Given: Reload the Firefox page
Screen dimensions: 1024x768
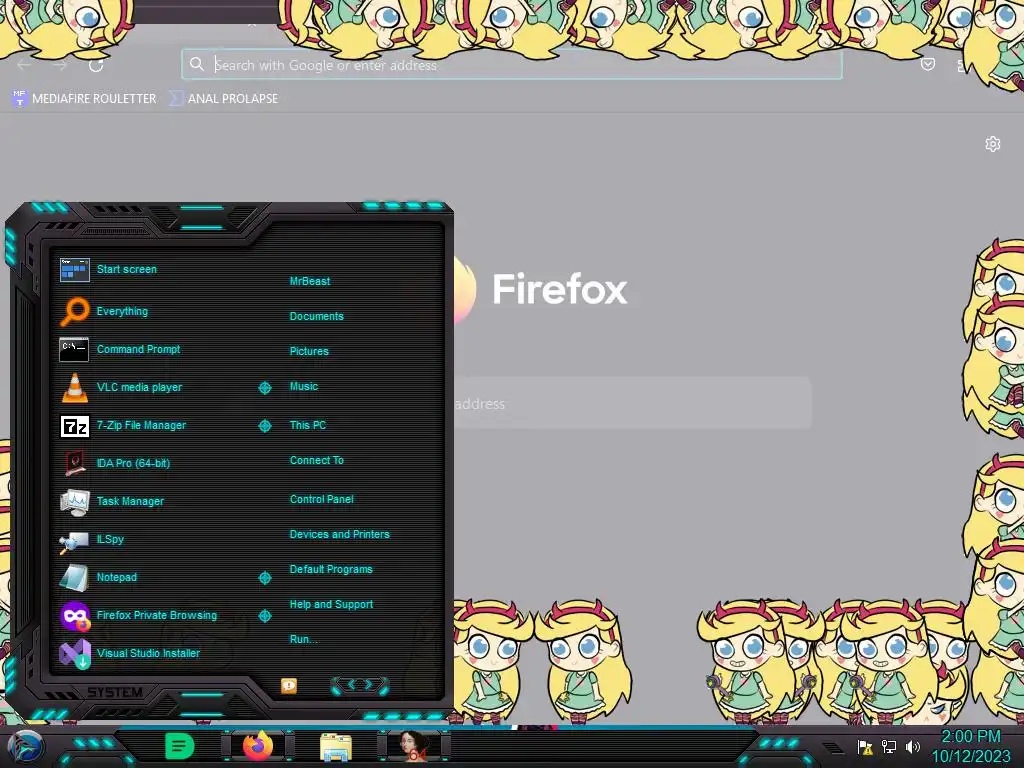Looking at the screenshot, I should pos(96,65).
